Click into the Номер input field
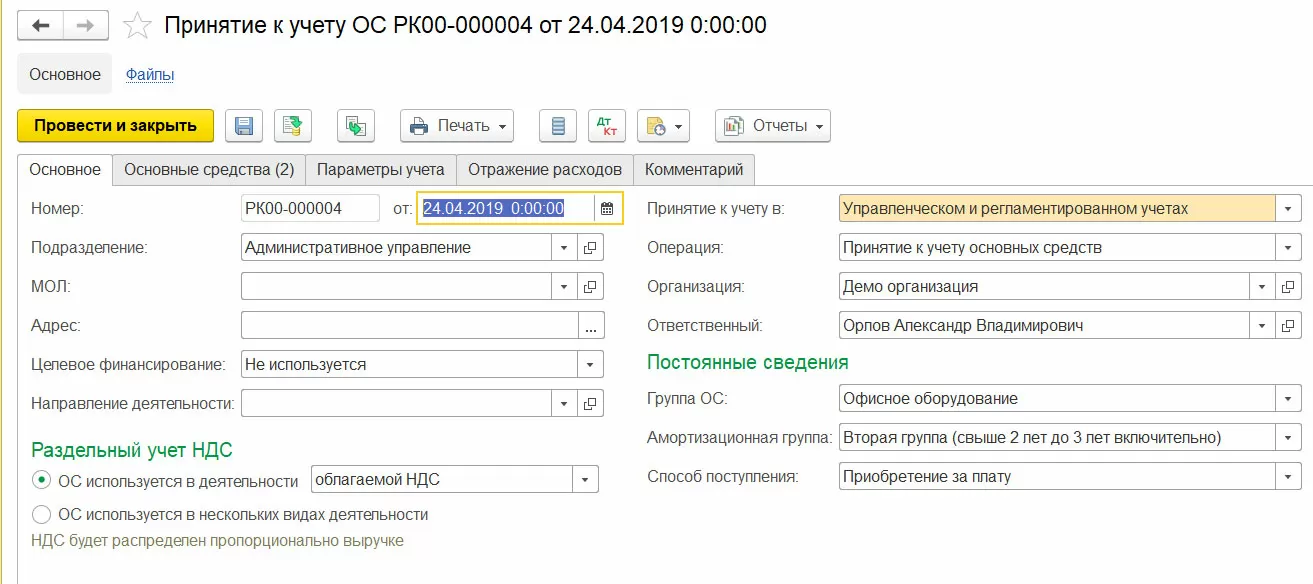Image resolution: width=1313 pixels, height=584 pixels. click(310, 208)
